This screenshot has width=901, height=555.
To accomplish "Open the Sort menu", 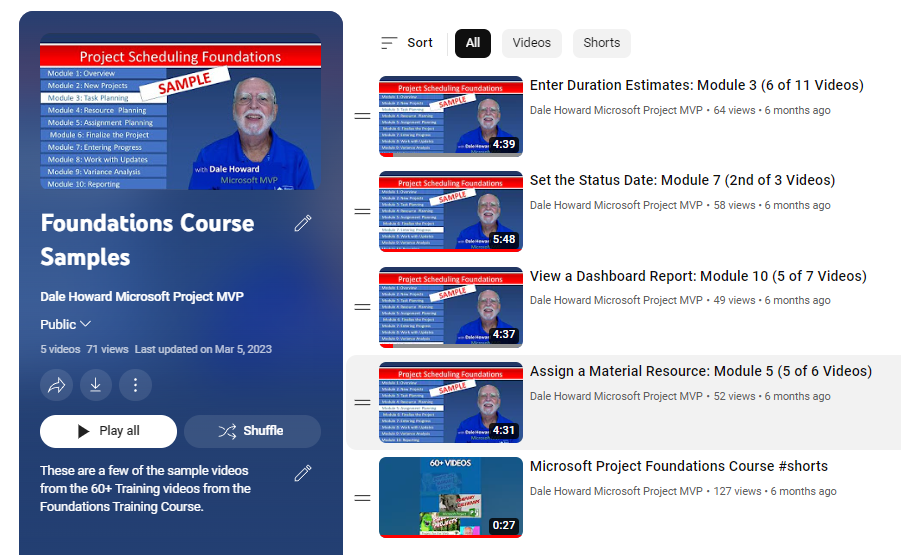I will (407, 43).
